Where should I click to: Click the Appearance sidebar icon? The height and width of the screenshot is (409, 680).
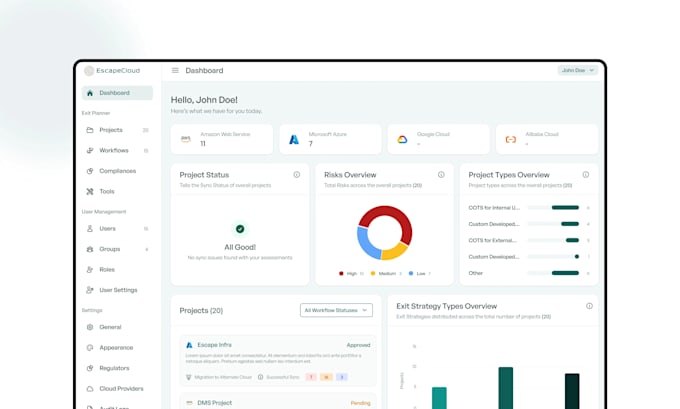coord(90,347)
